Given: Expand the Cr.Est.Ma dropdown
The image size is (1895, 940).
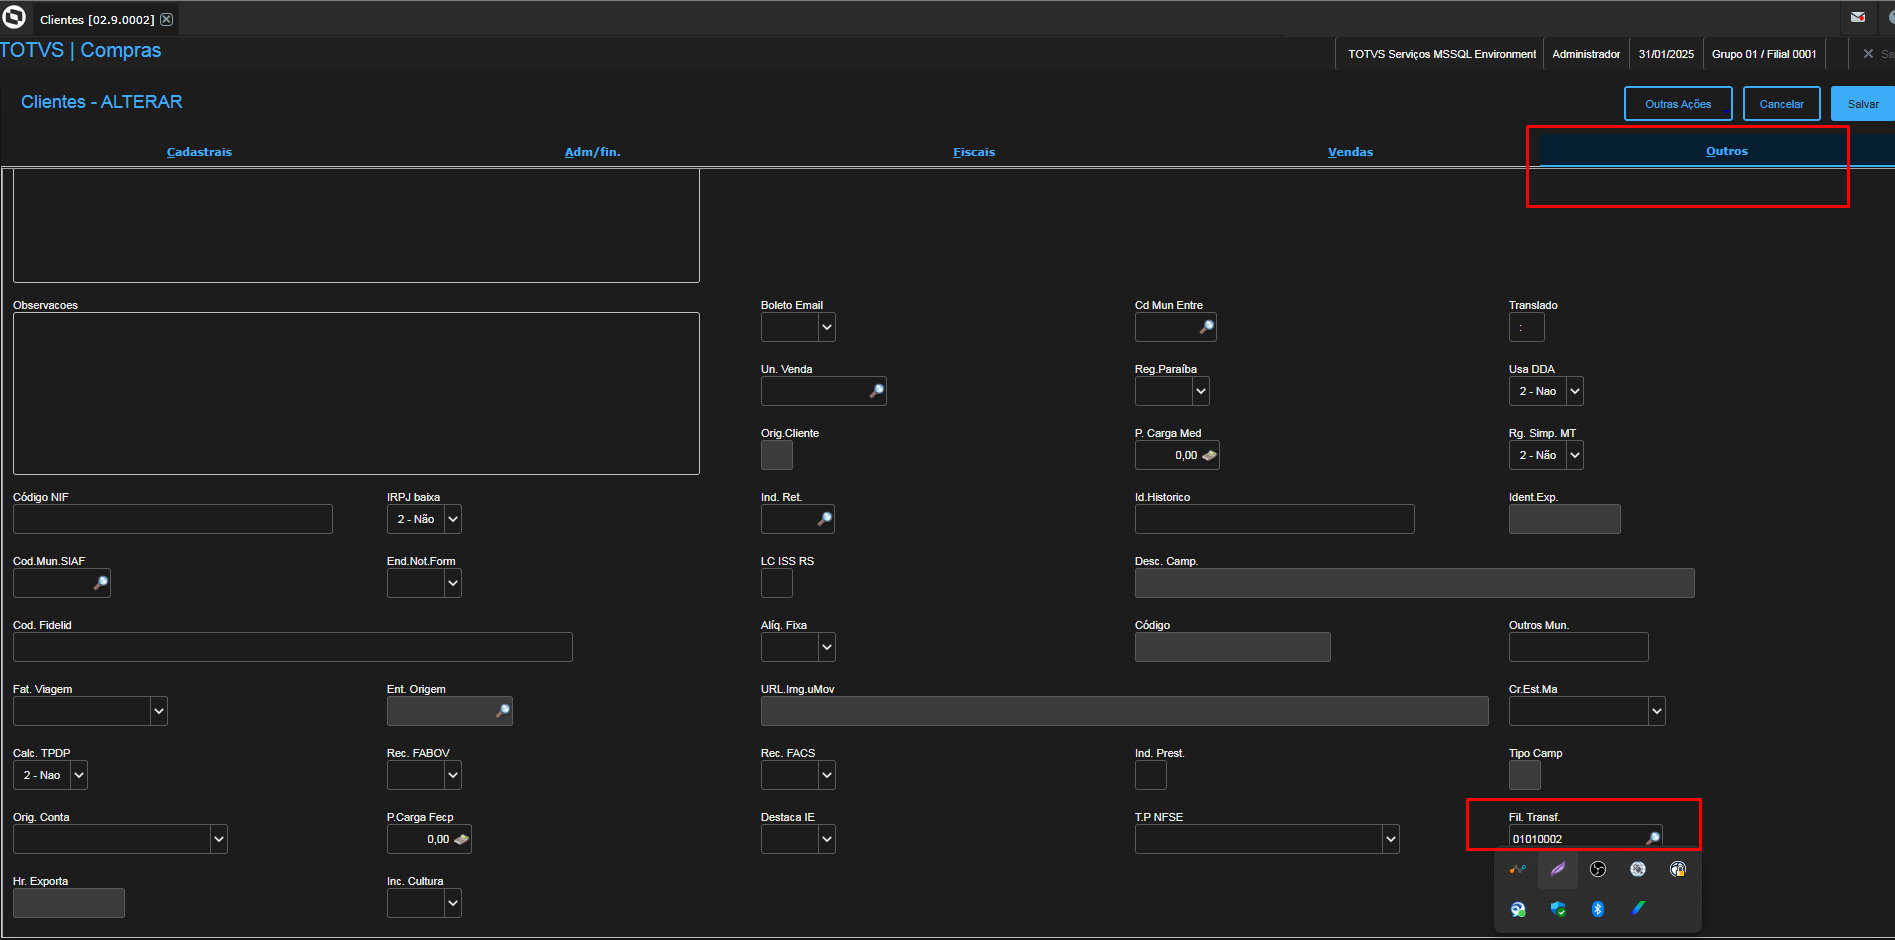Looking at the screenshot, I should (x=1657, y=711).
